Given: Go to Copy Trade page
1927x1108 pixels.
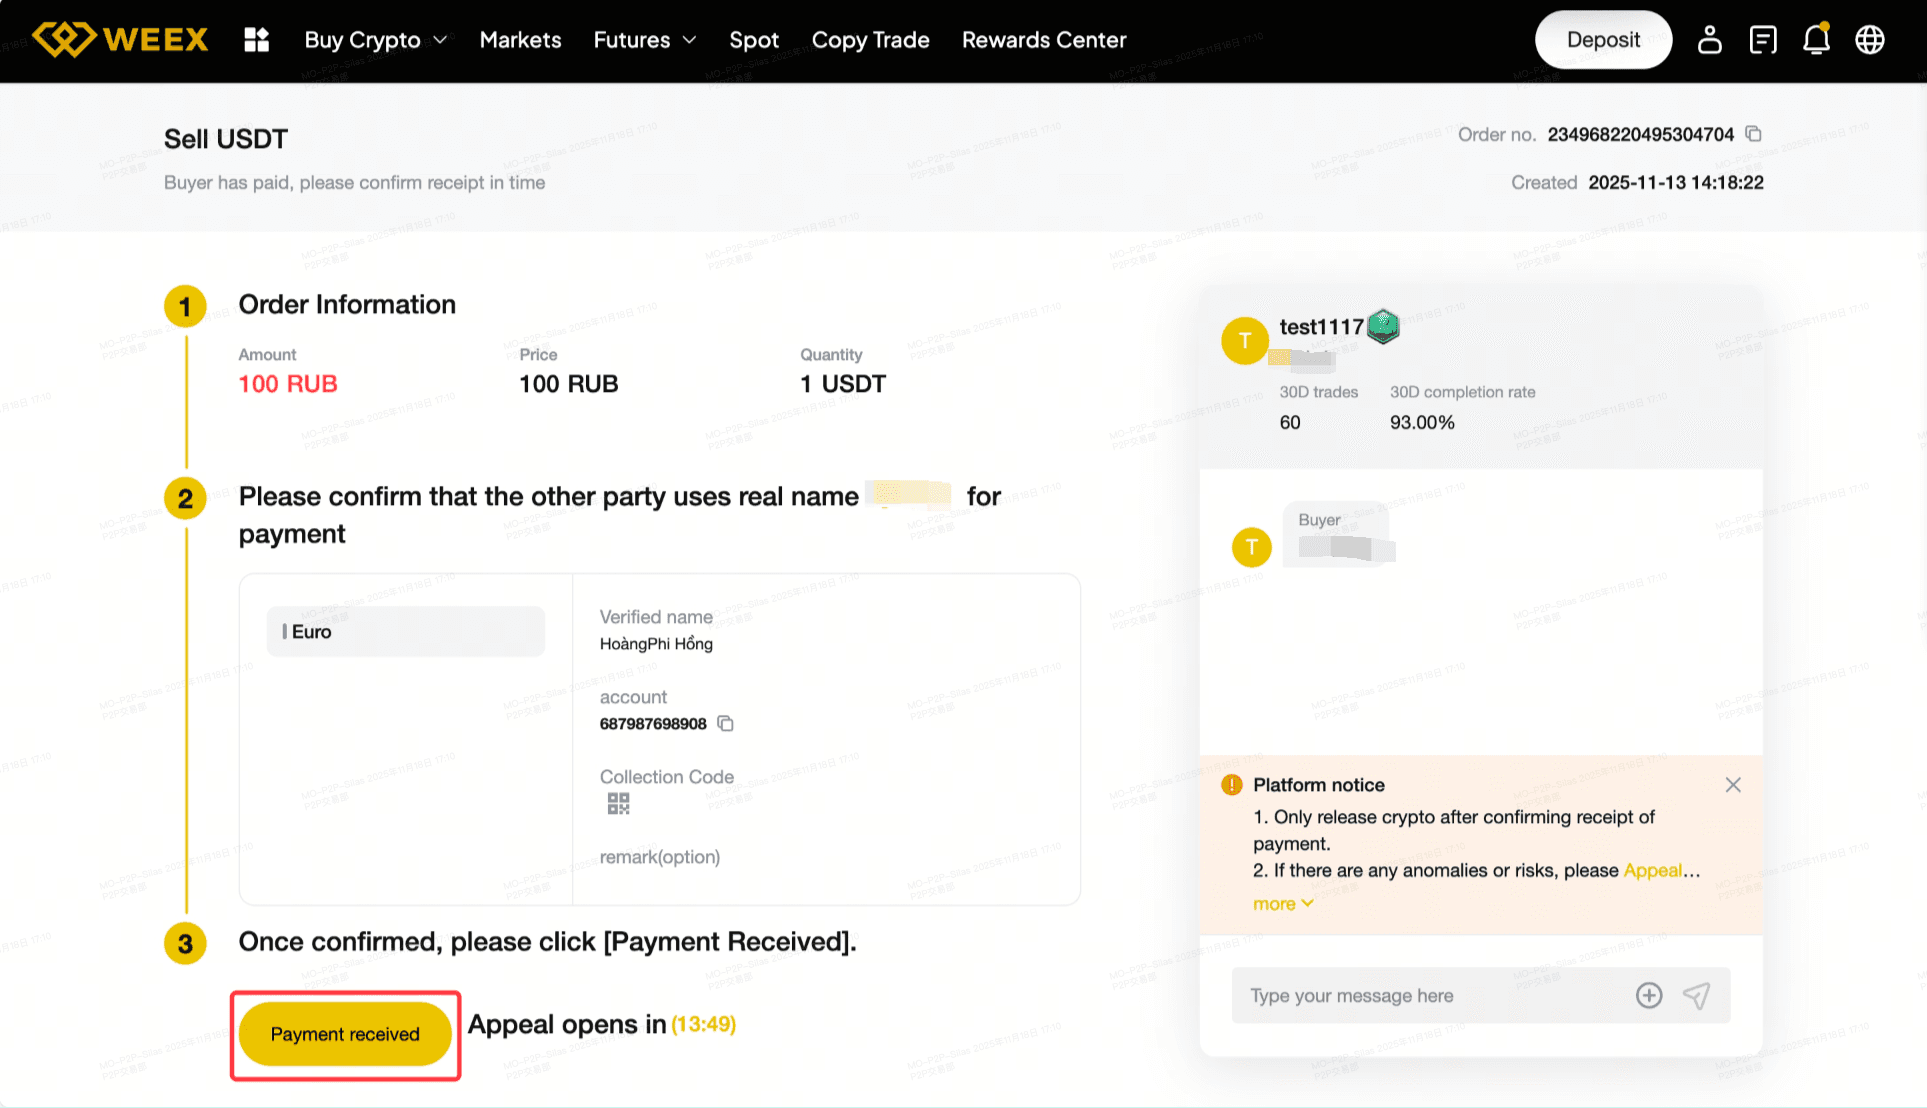Looking at the screenshot, I should coord(870,40).
